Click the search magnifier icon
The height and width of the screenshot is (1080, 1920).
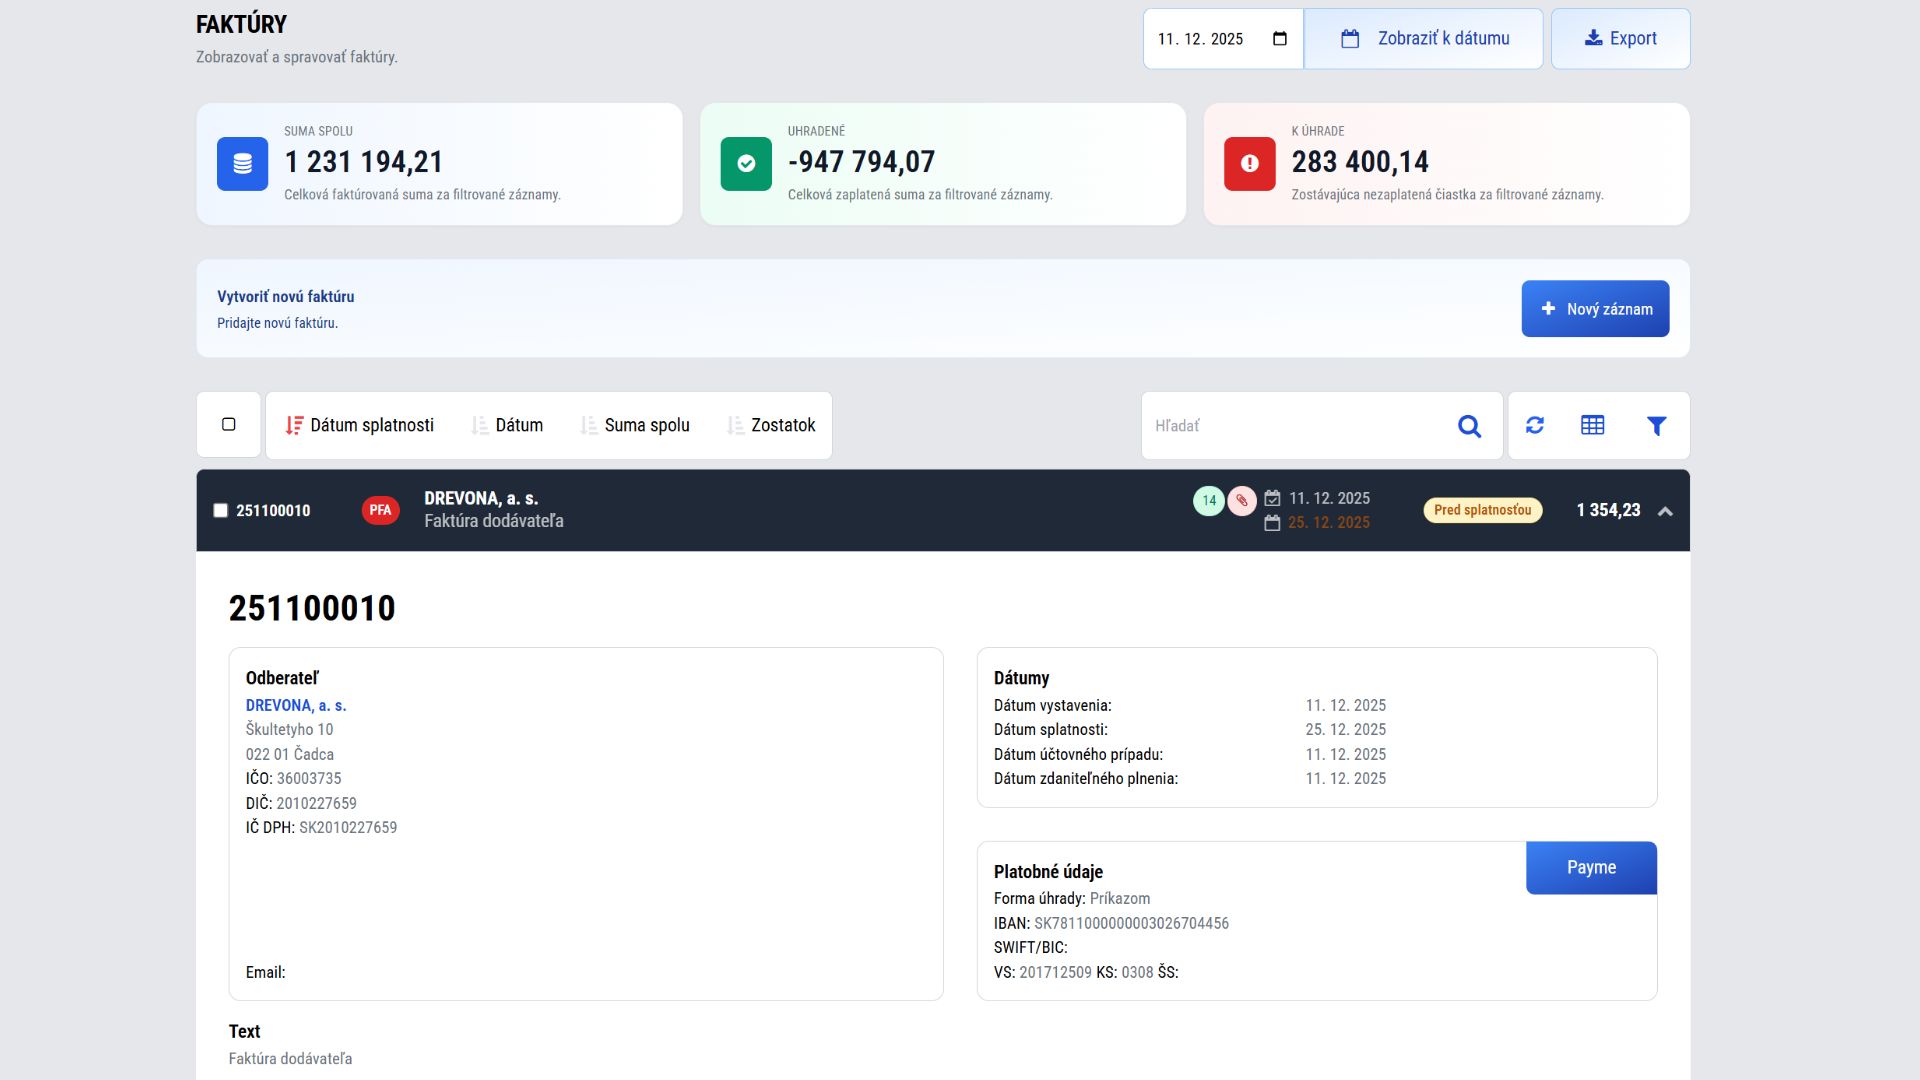point(1469,426)
